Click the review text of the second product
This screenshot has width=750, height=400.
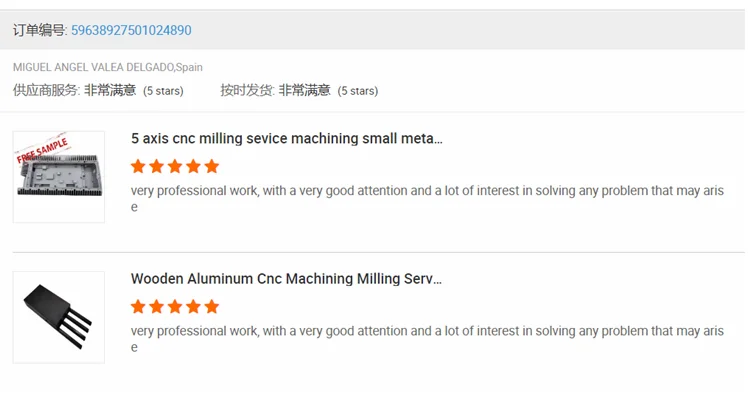(x=427, y=331)
